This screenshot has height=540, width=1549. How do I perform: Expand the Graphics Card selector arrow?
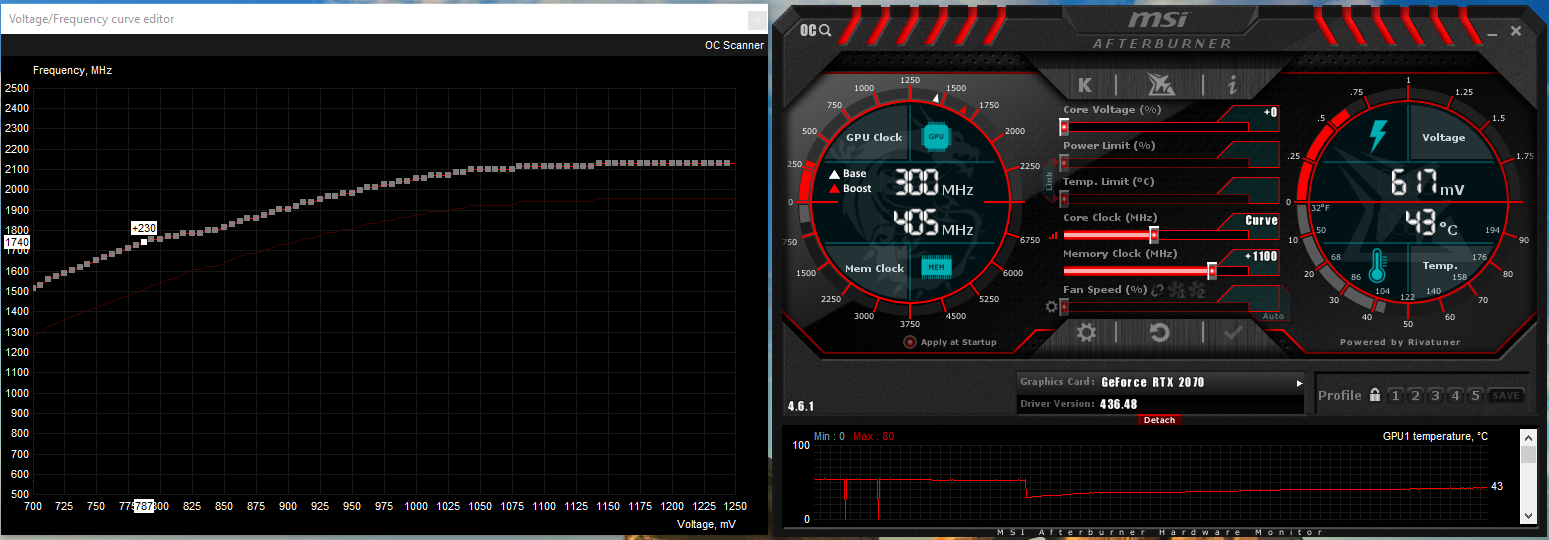[1300, 383]
